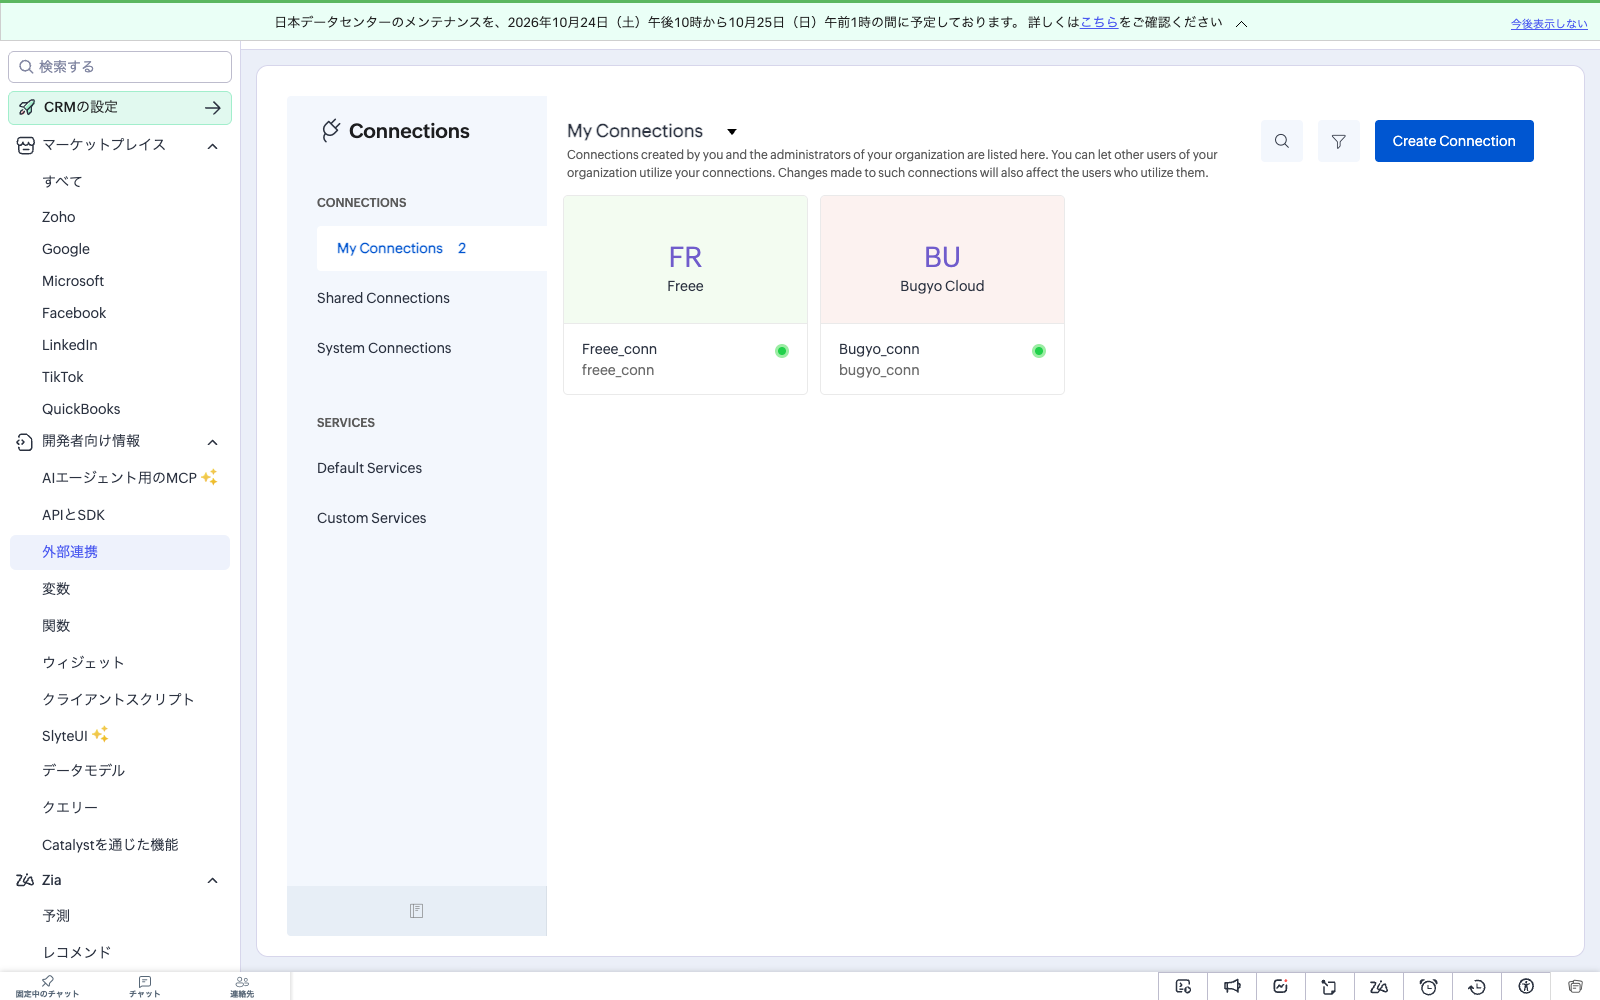Open the Bugyo Cloud connection card

tap(942, 295)
